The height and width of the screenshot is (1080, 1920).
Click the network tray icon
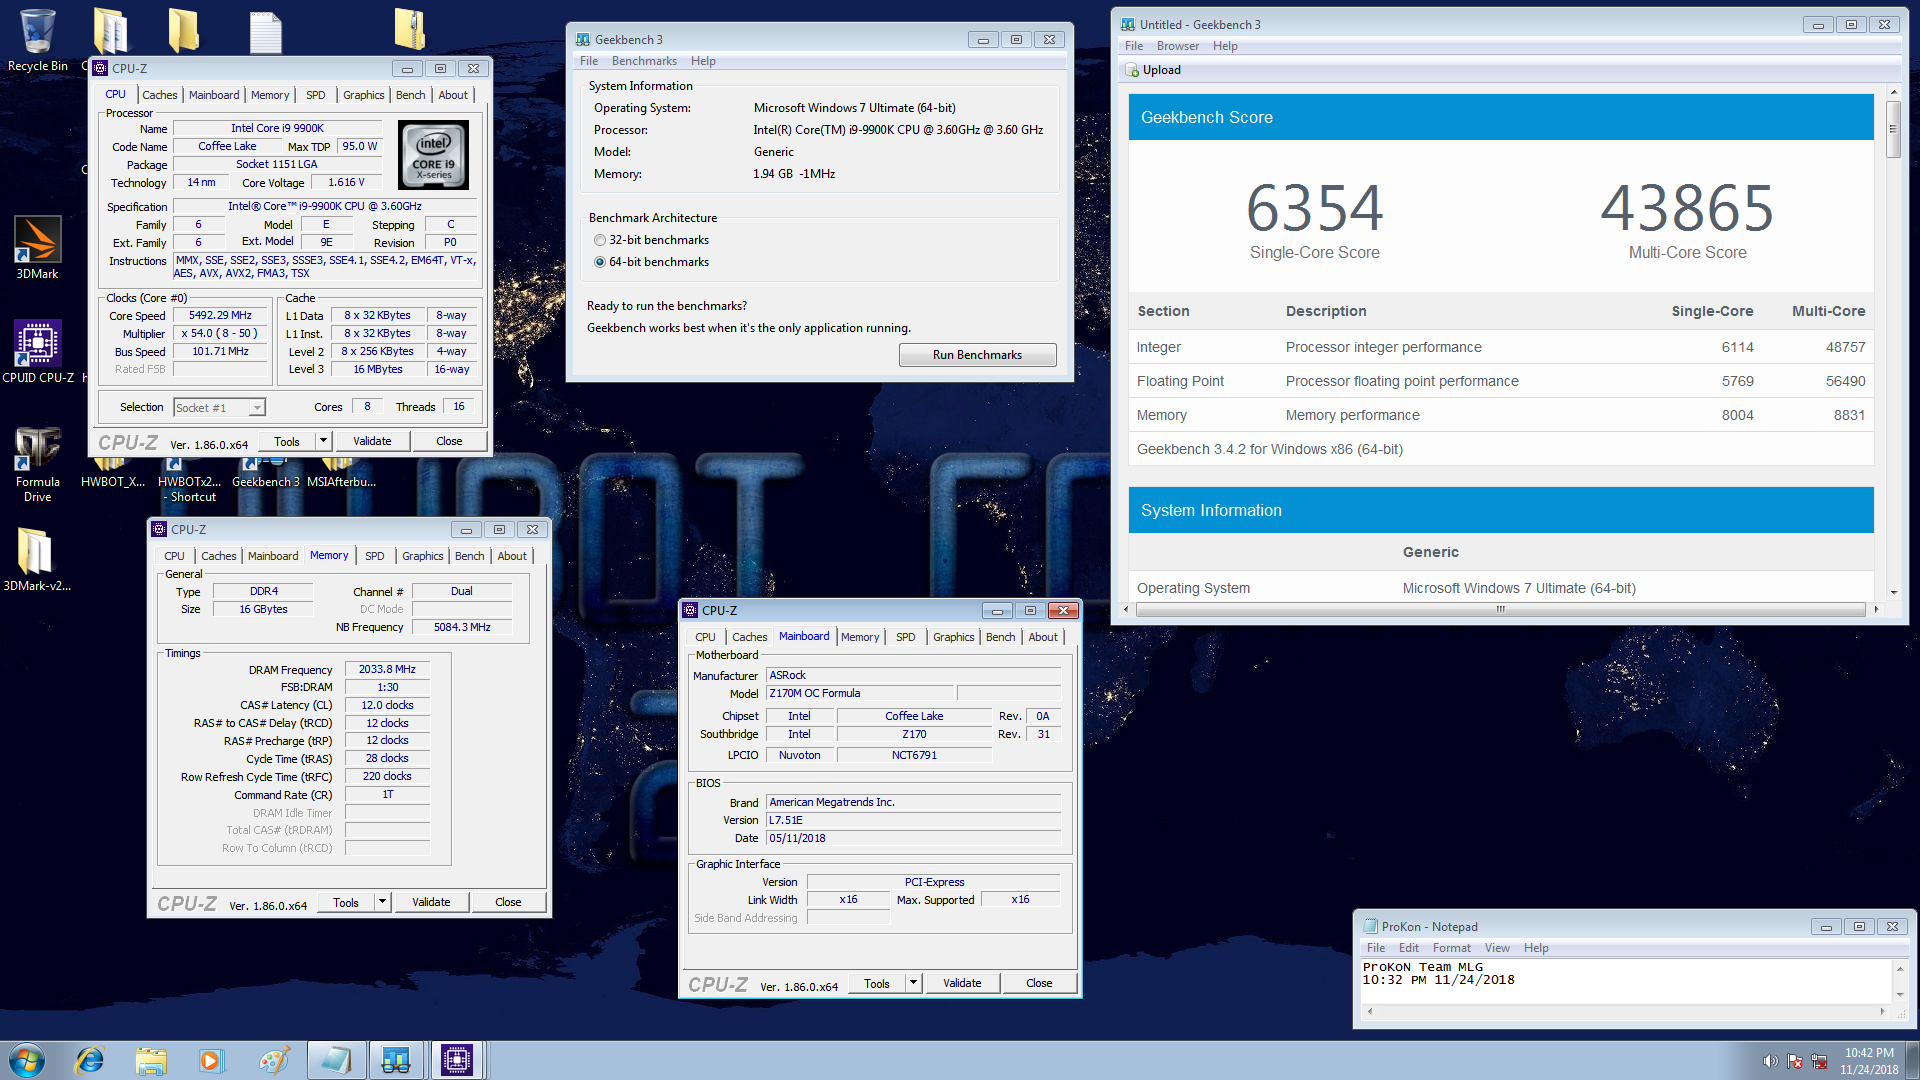(1819, 1061)
